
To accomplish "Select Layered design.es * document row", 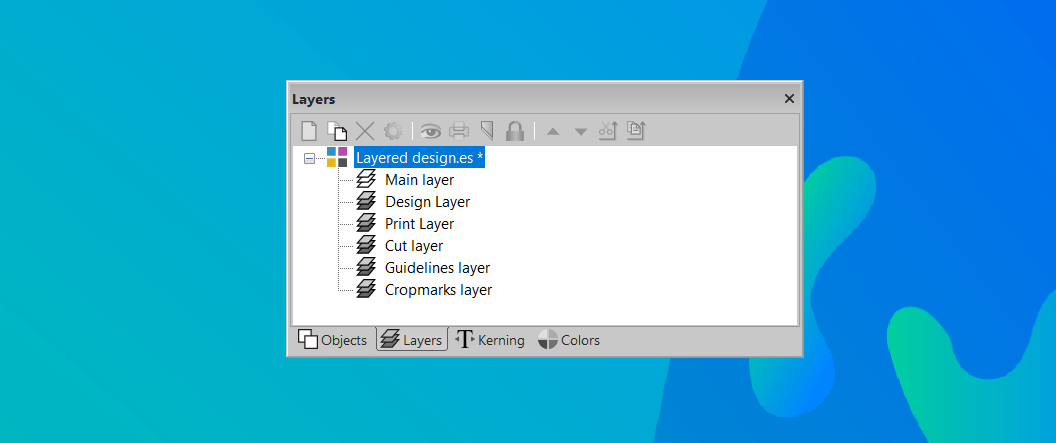I will [420, 159].
